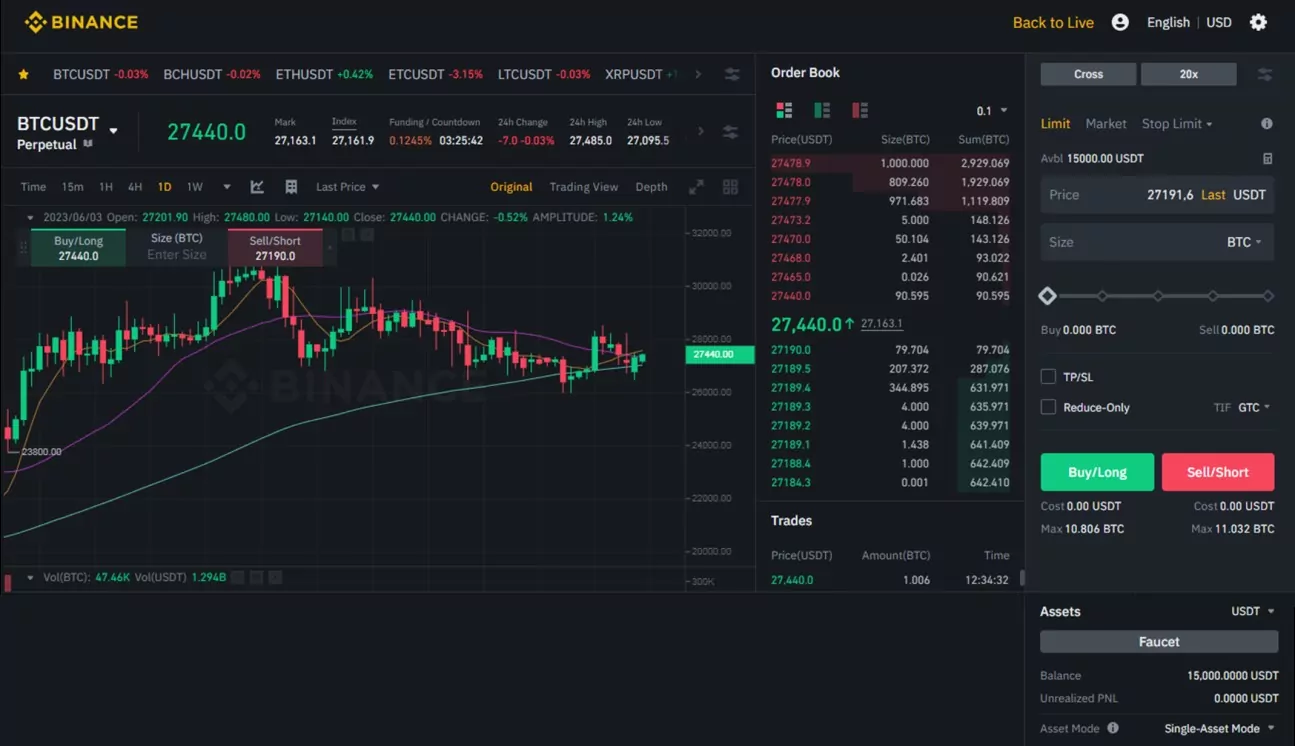Click the Binance logo

[x=81, y=22]
